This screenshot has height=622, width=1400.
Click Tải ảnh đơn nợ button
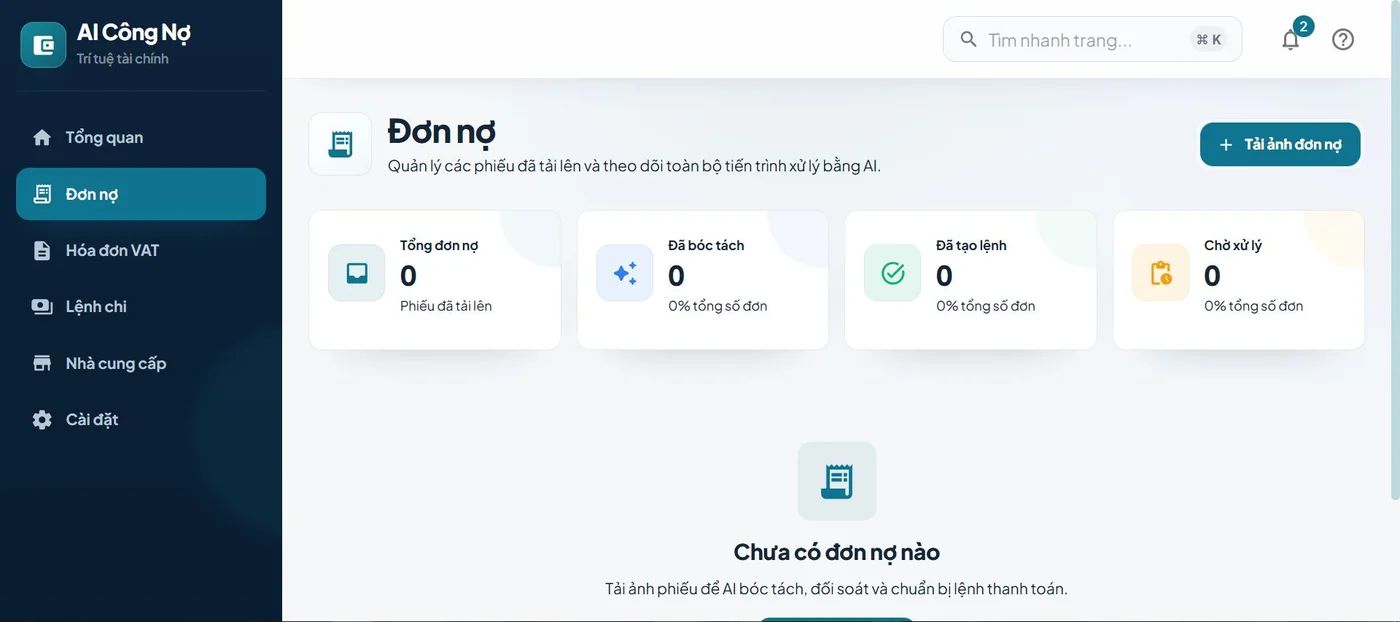[1280, 145]
